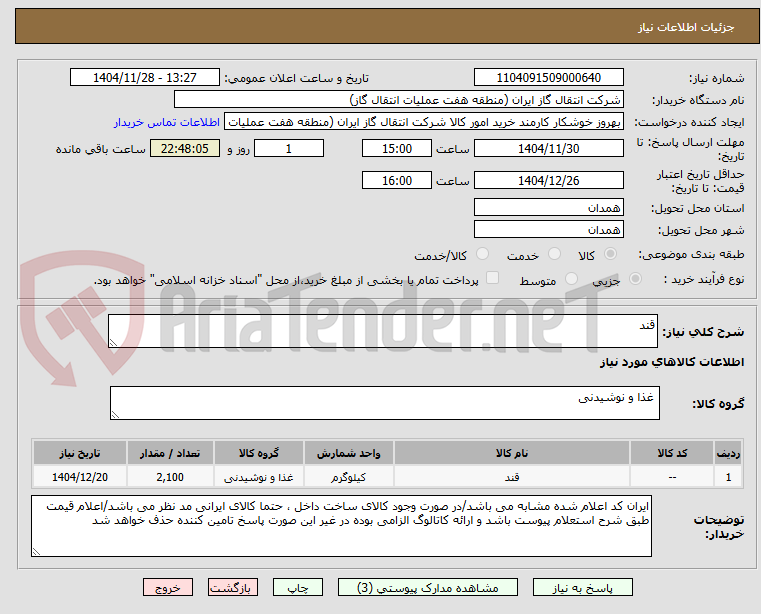The image size is (761, 614).
Task: Select the متوسط purchase type radio
Action: tap(571, 279)
